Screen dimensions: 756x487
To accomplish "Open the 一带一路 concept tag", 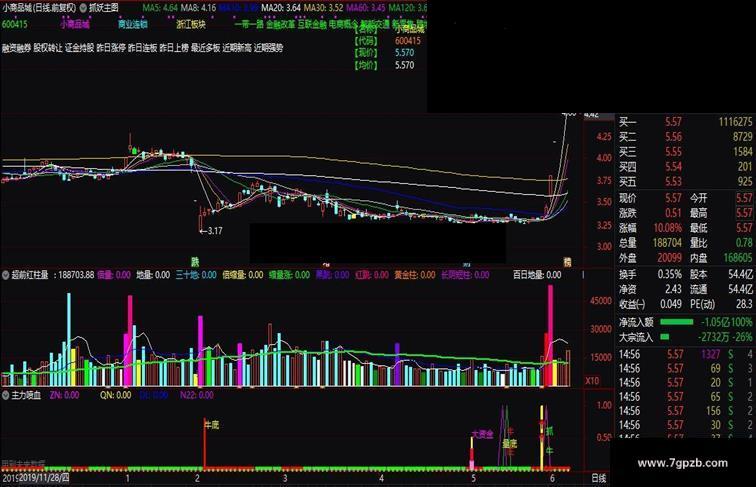I will click(x=249, y=24).
